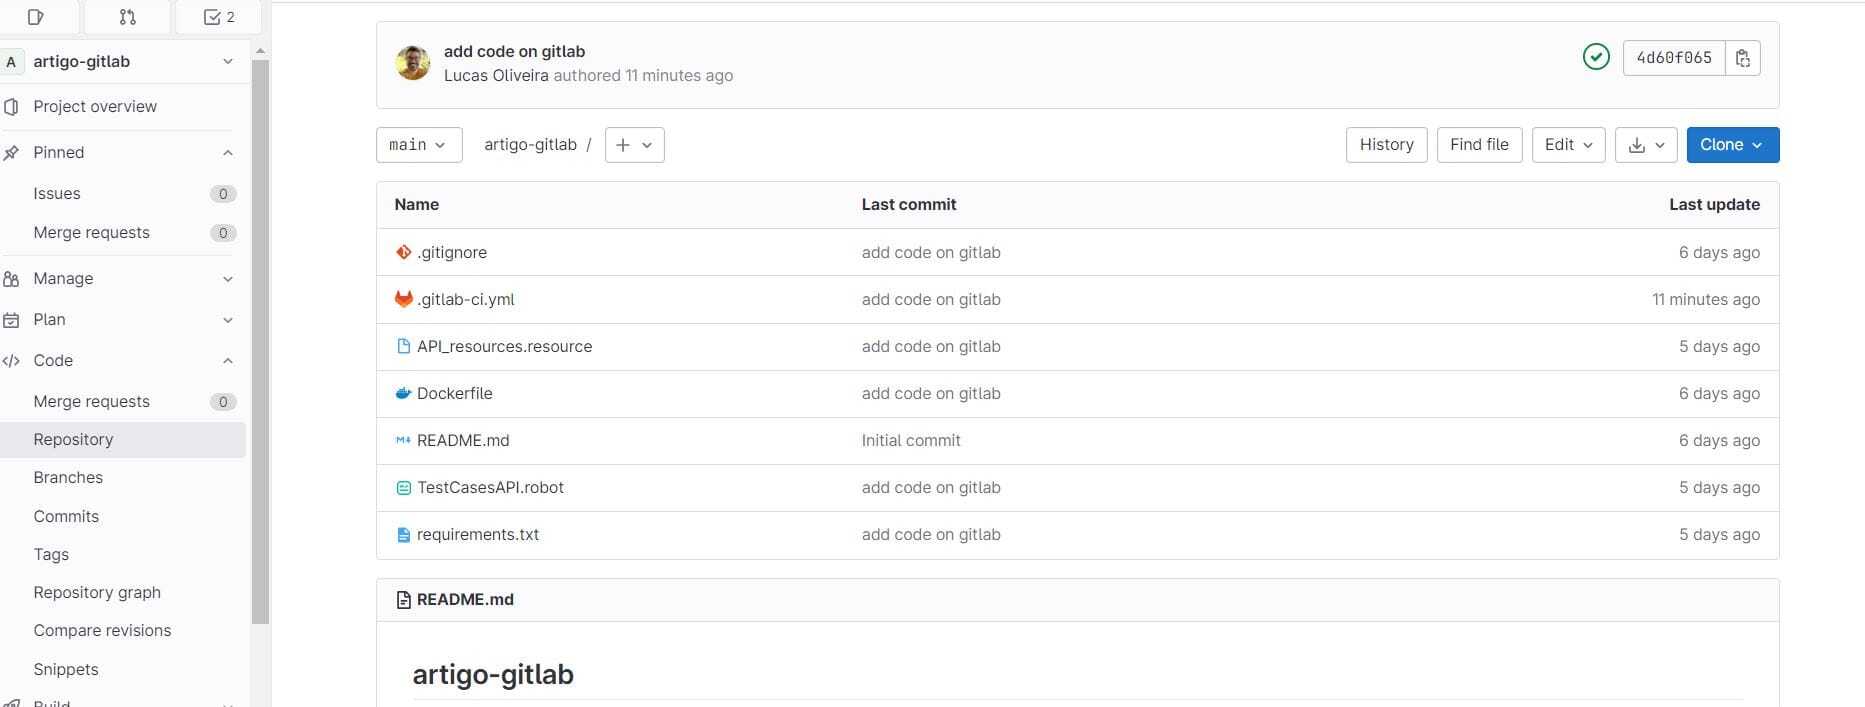This screenshot has width=1865, height=707.
Task: Open Repository graph in sidebar
Action: 97,593
